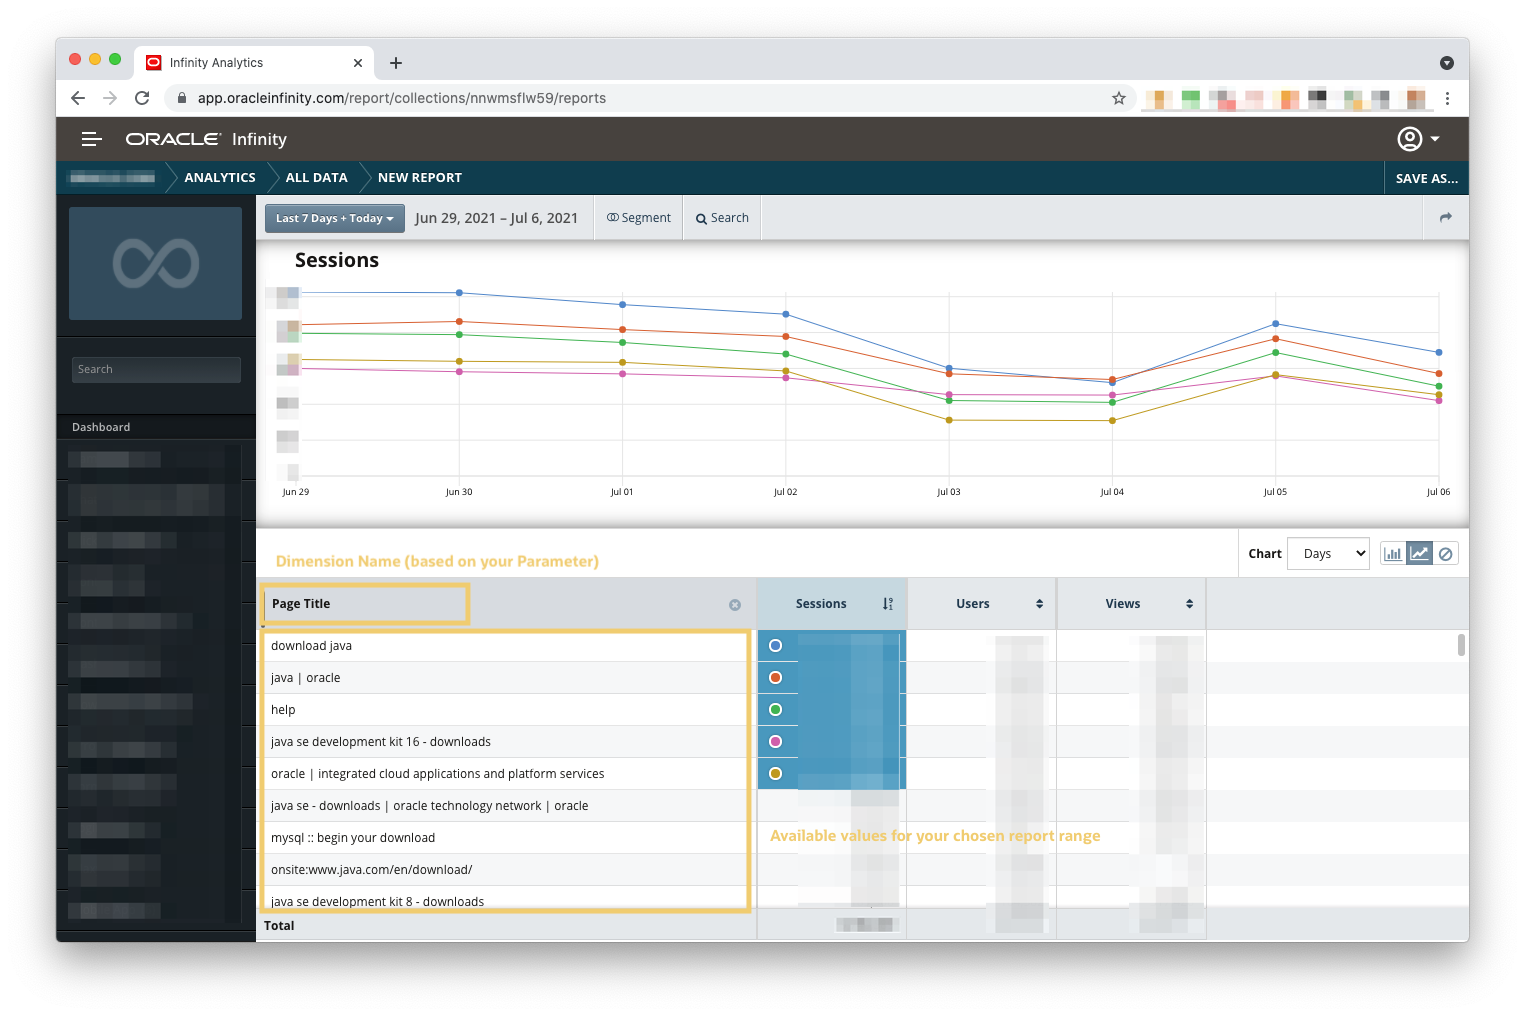
Task: Click the SAVE AS... button
Action: click(1426, 178)
